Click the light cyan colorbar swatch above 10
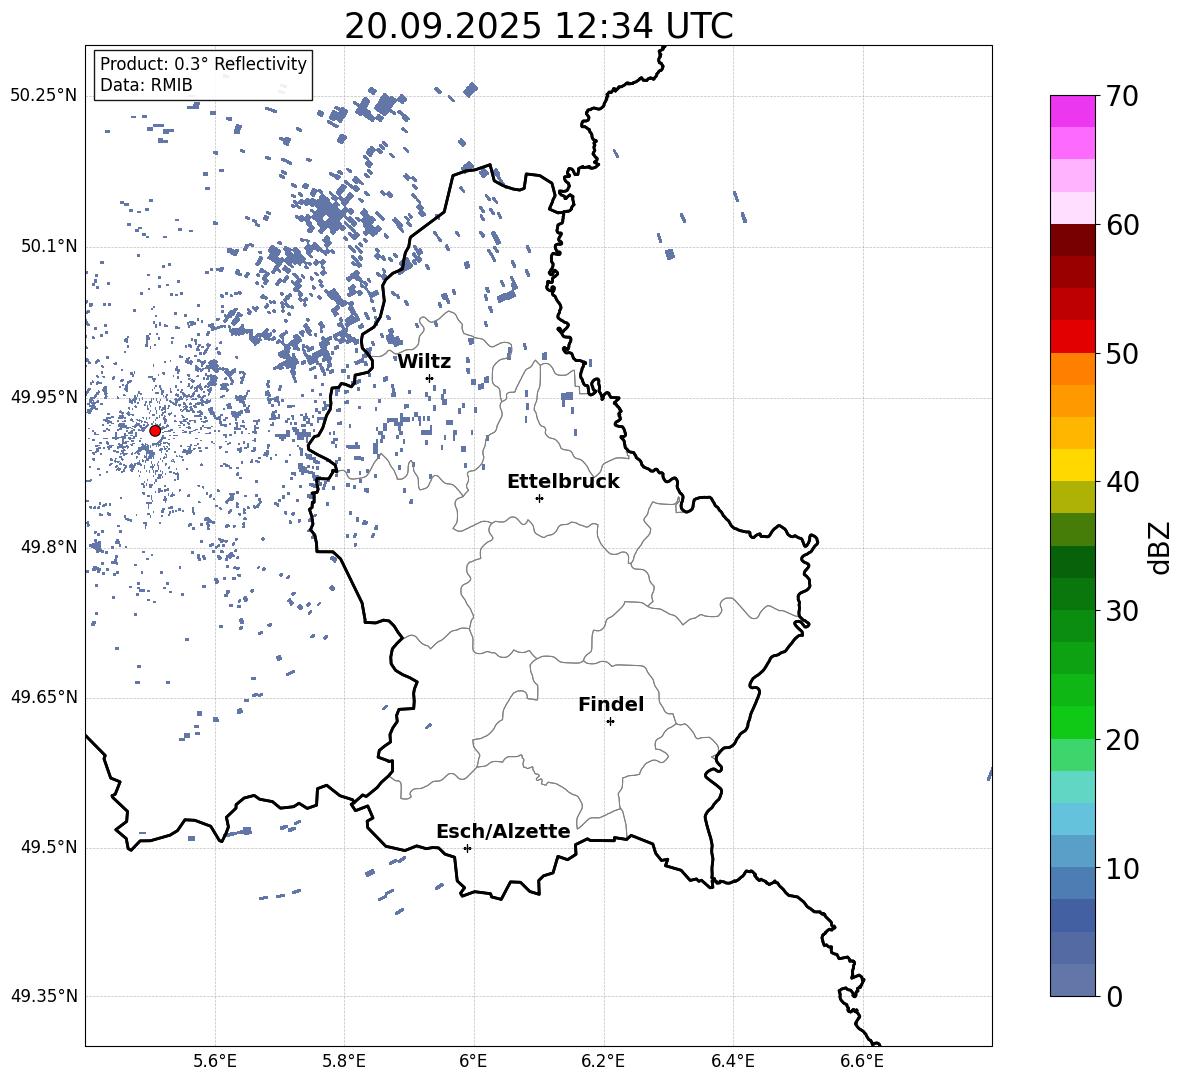This screenshot has width=1184, height=1081. 1073,819
